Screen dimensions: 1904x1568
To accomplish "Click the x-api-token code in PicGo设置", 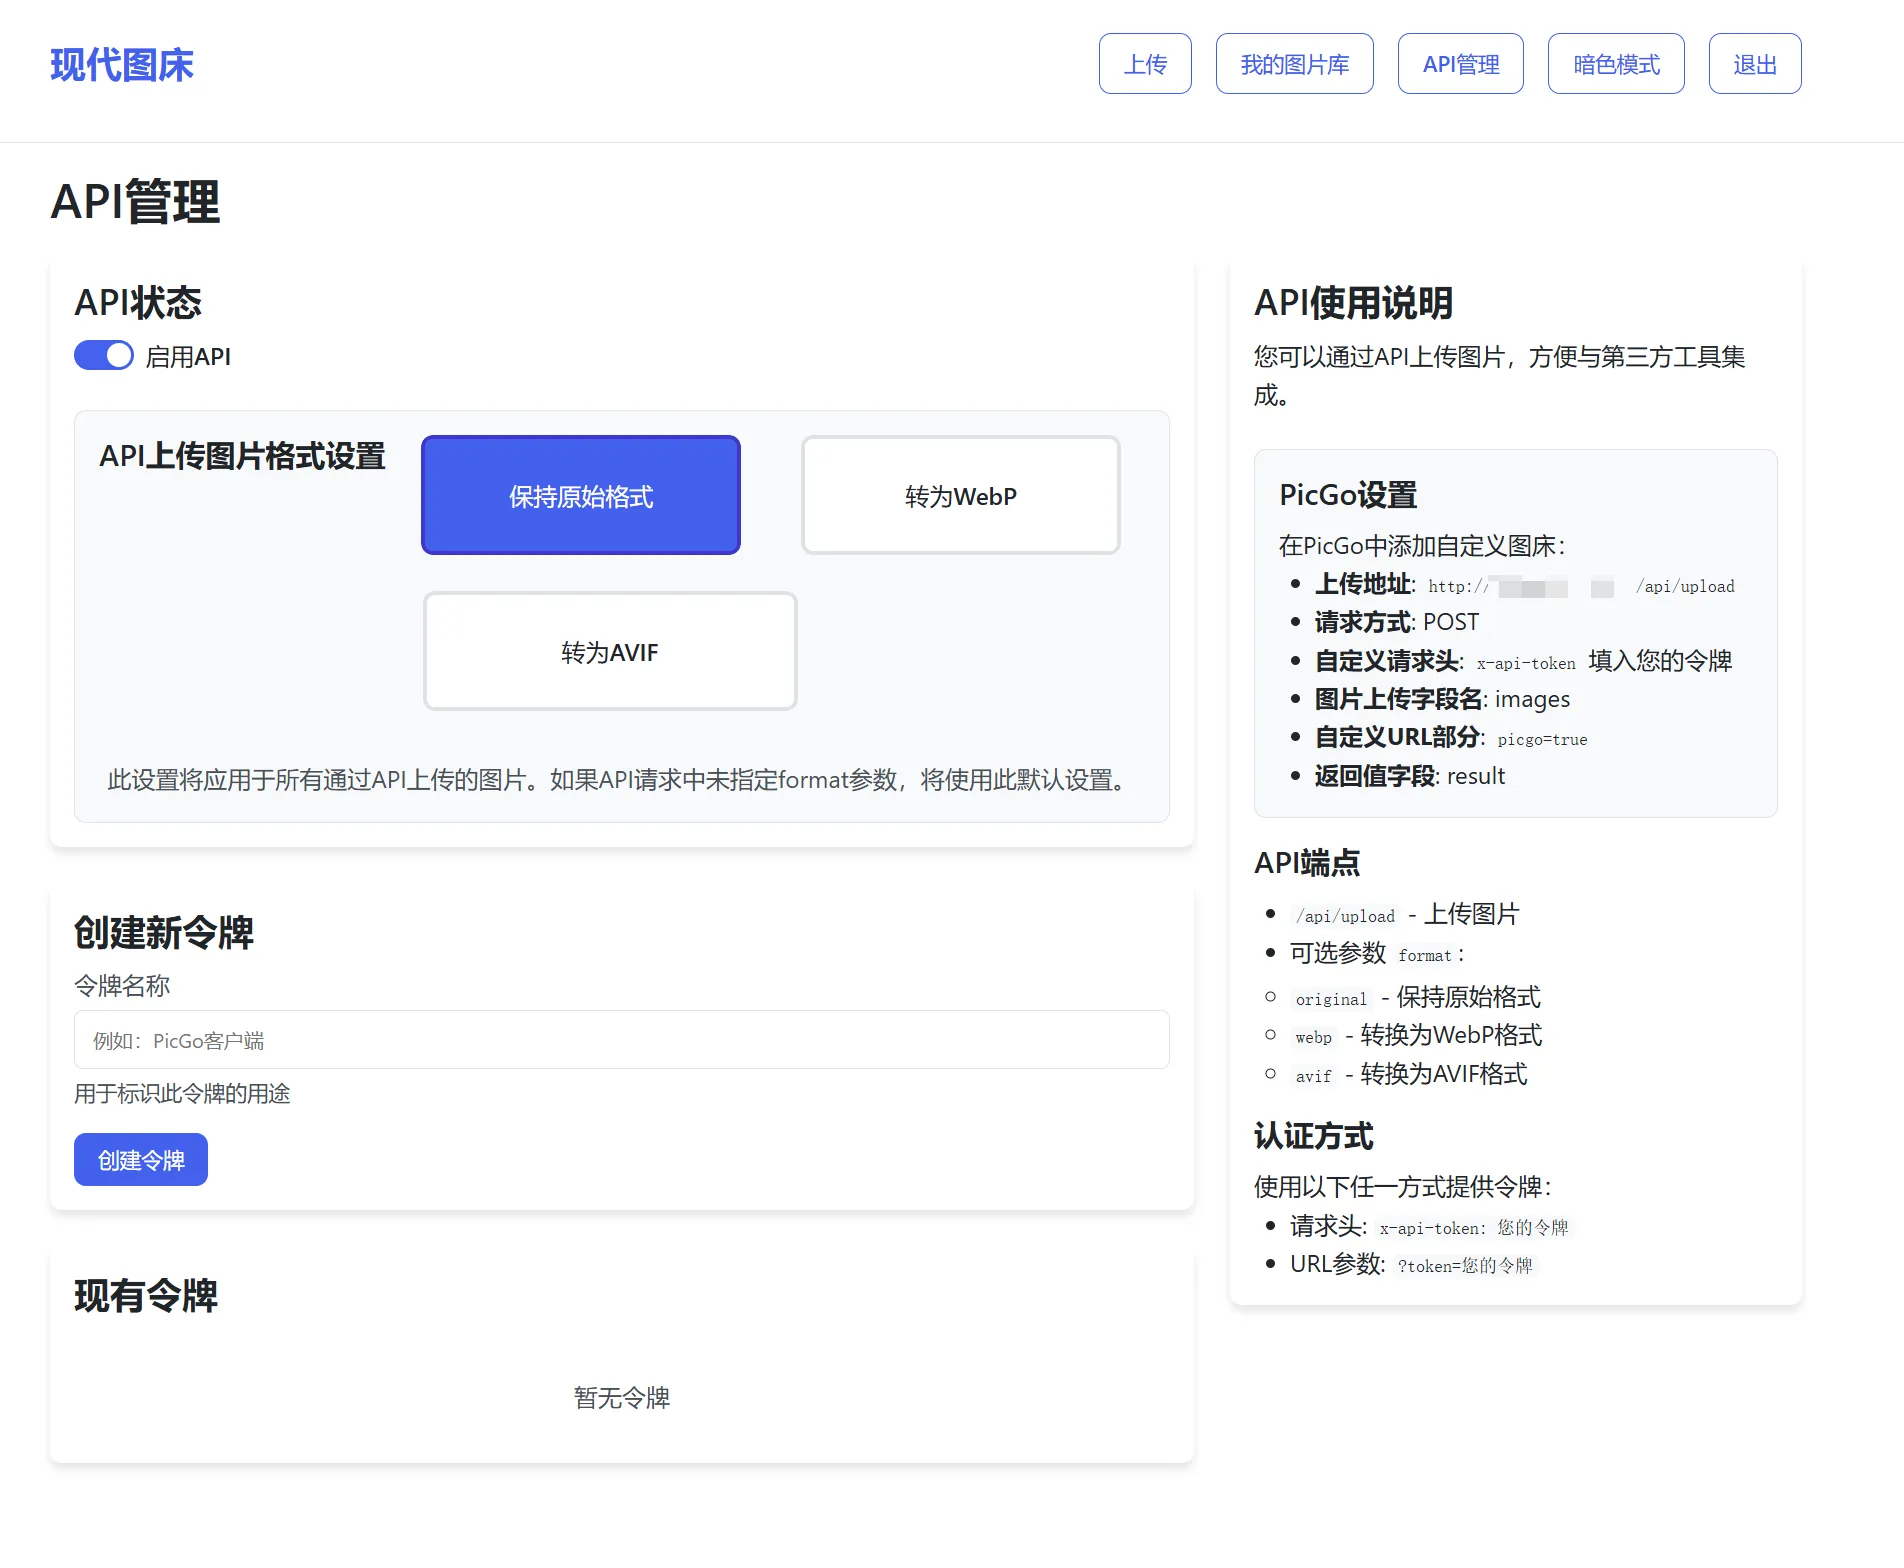I will tap(1525, 663).
